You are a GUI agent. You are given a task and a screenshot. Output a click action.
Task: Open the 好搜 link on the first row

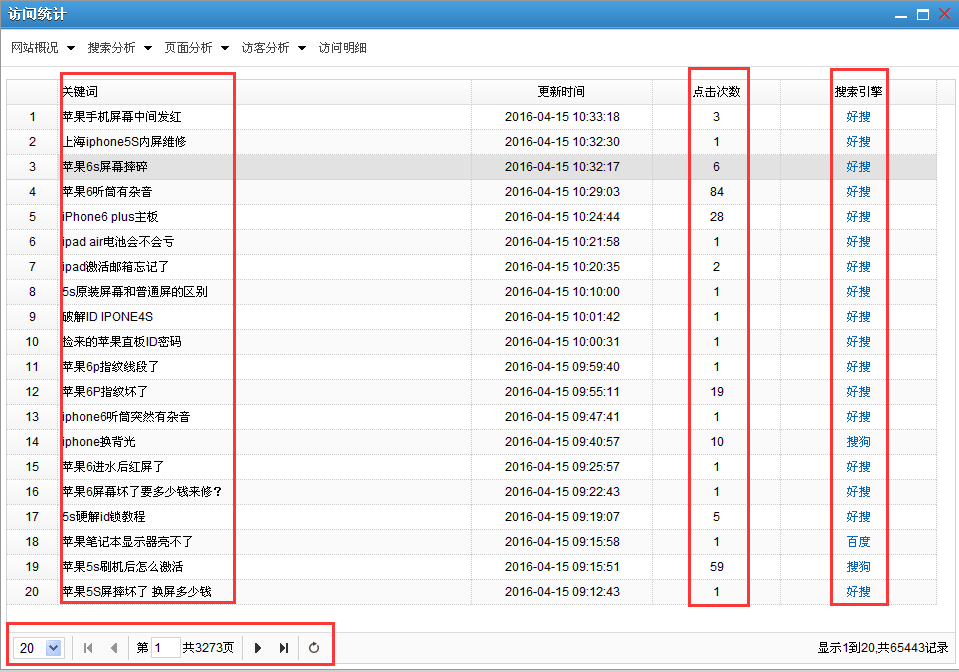click(858, 116)
